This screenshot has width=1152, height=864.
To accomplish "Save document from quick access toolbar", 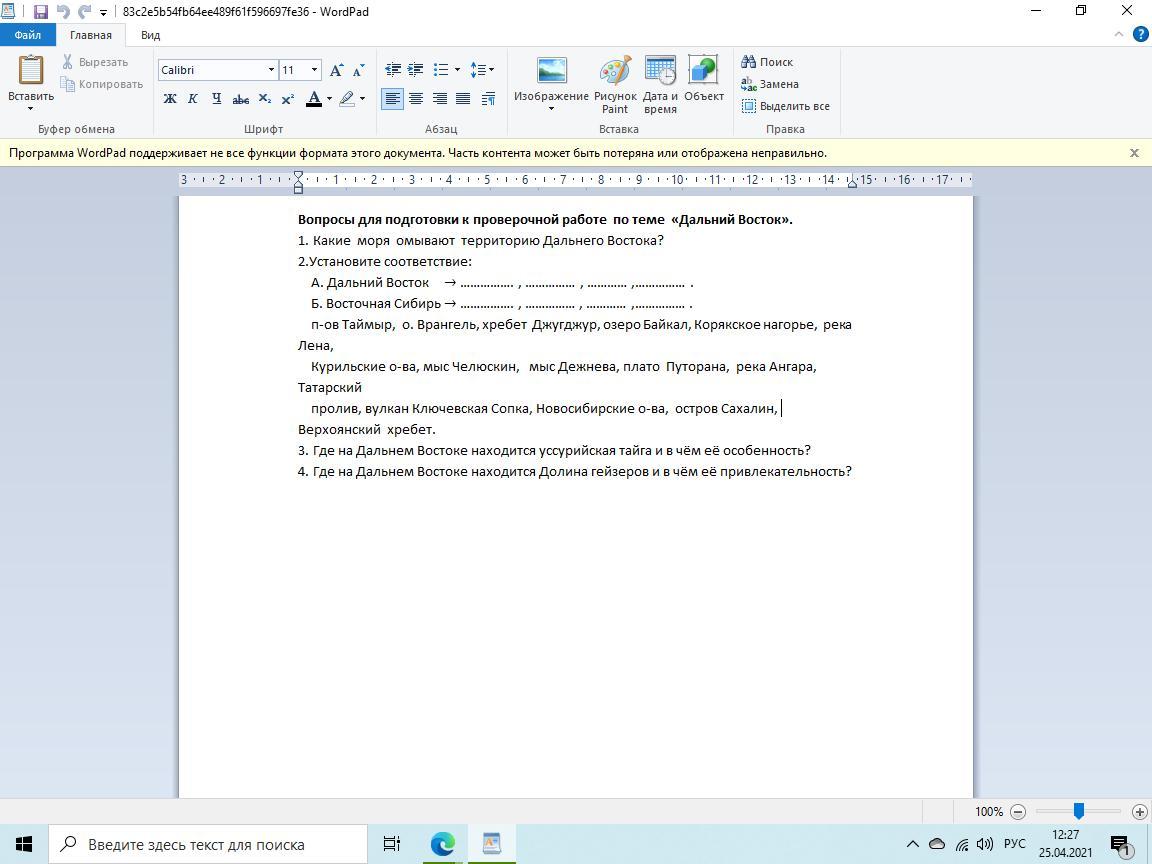I will [40, 12].
